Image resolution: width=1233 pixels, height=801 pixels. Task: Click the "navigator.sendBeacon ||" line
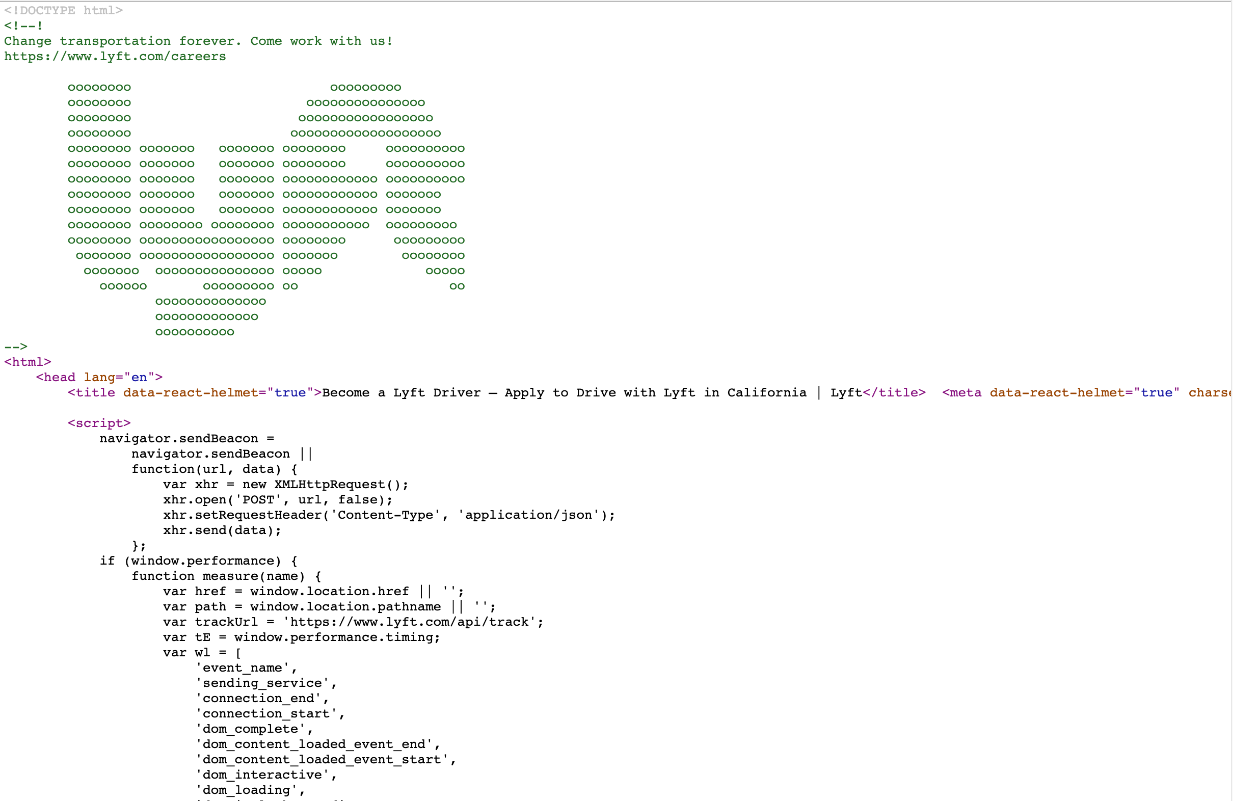(223, 453)
